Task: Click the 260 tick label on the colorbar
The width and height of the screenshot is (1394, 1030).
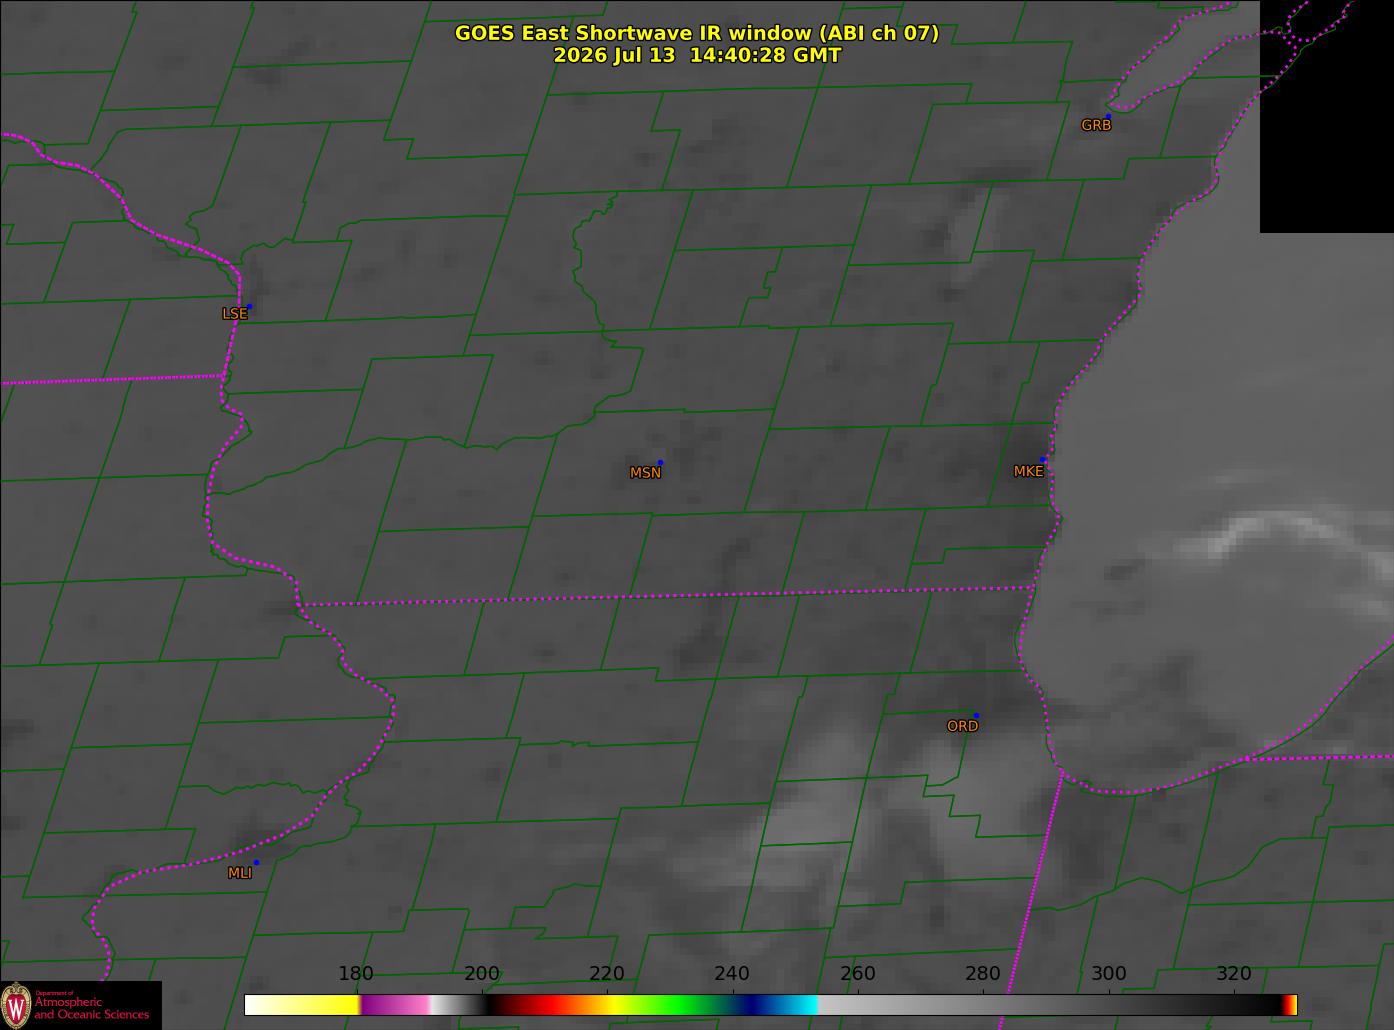Action: 858,974
